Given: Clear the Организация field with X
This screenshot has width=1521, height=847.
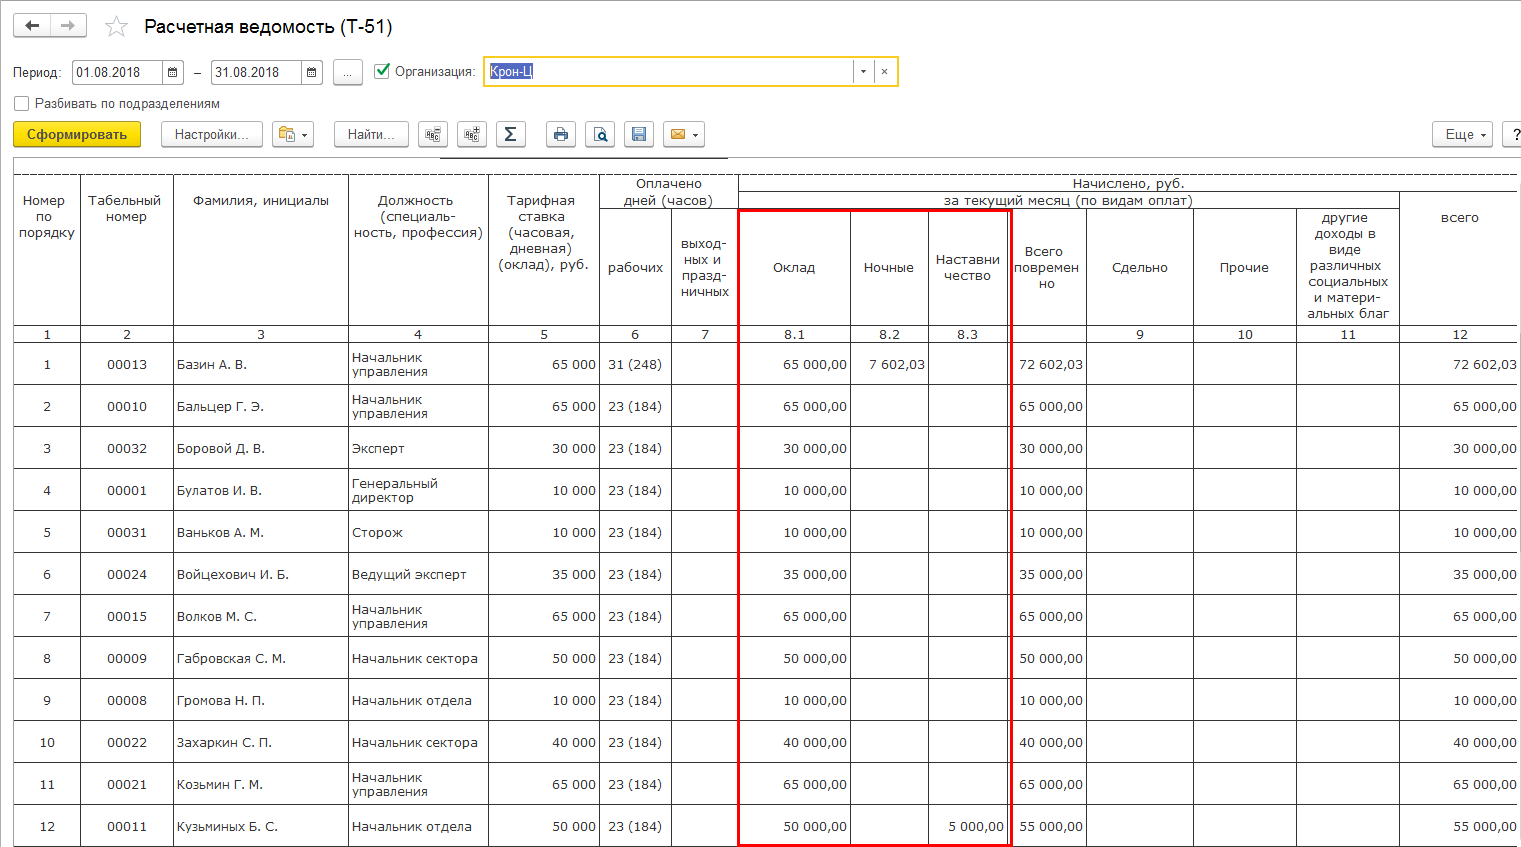Looking at the screenshot, I should [884, 72].
